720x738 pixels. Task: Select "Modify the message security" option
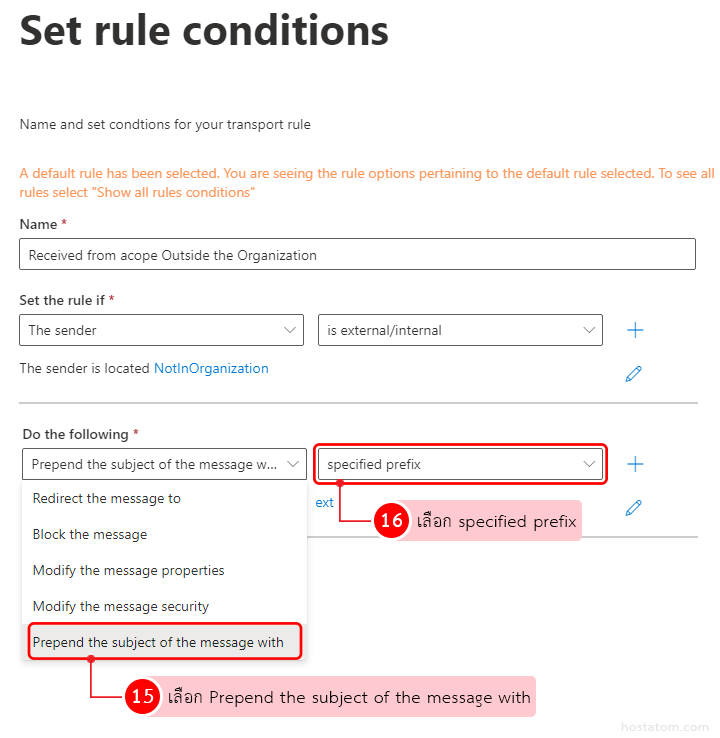(121, 606)
